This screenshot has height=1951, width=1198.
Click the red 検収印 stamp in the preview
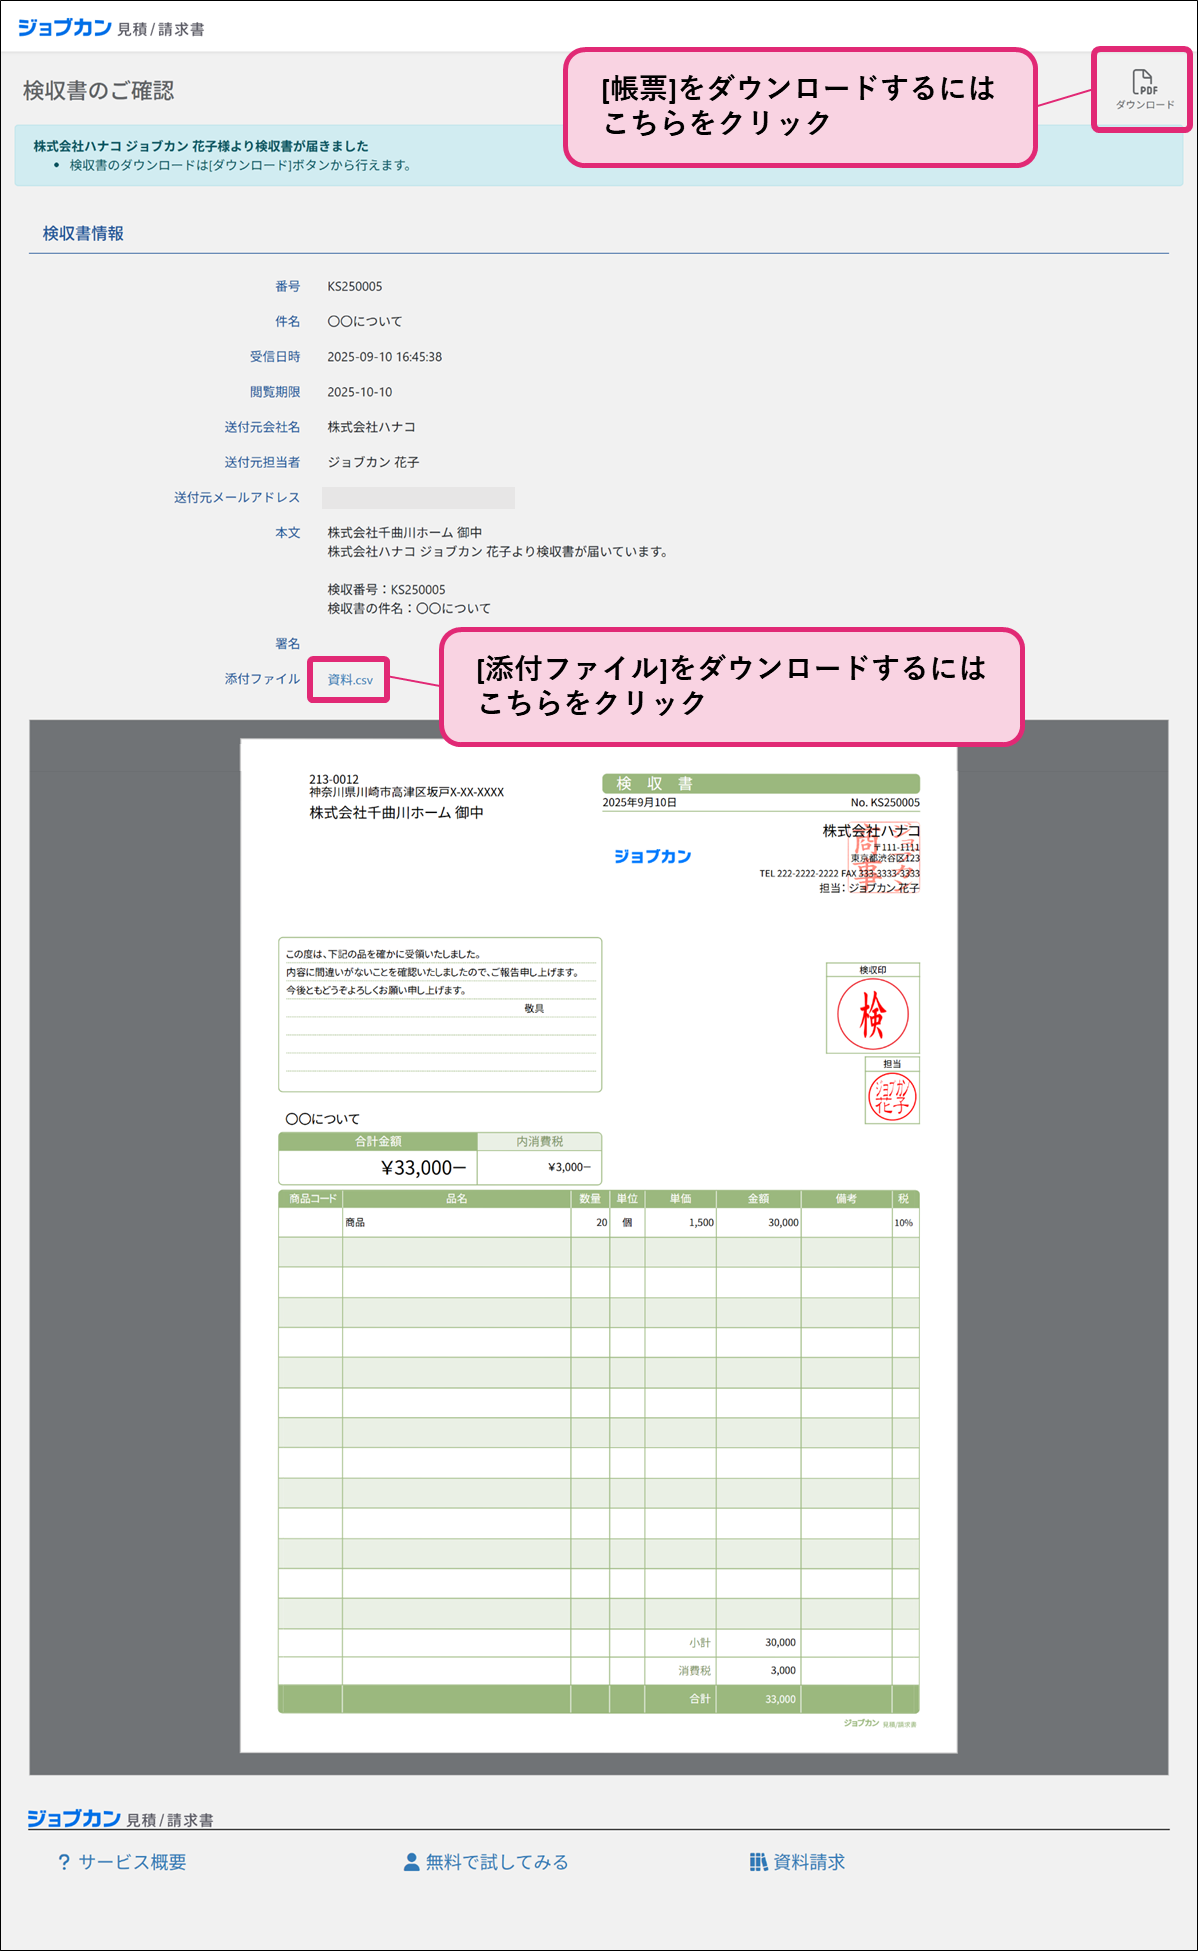click(872, 1014)
